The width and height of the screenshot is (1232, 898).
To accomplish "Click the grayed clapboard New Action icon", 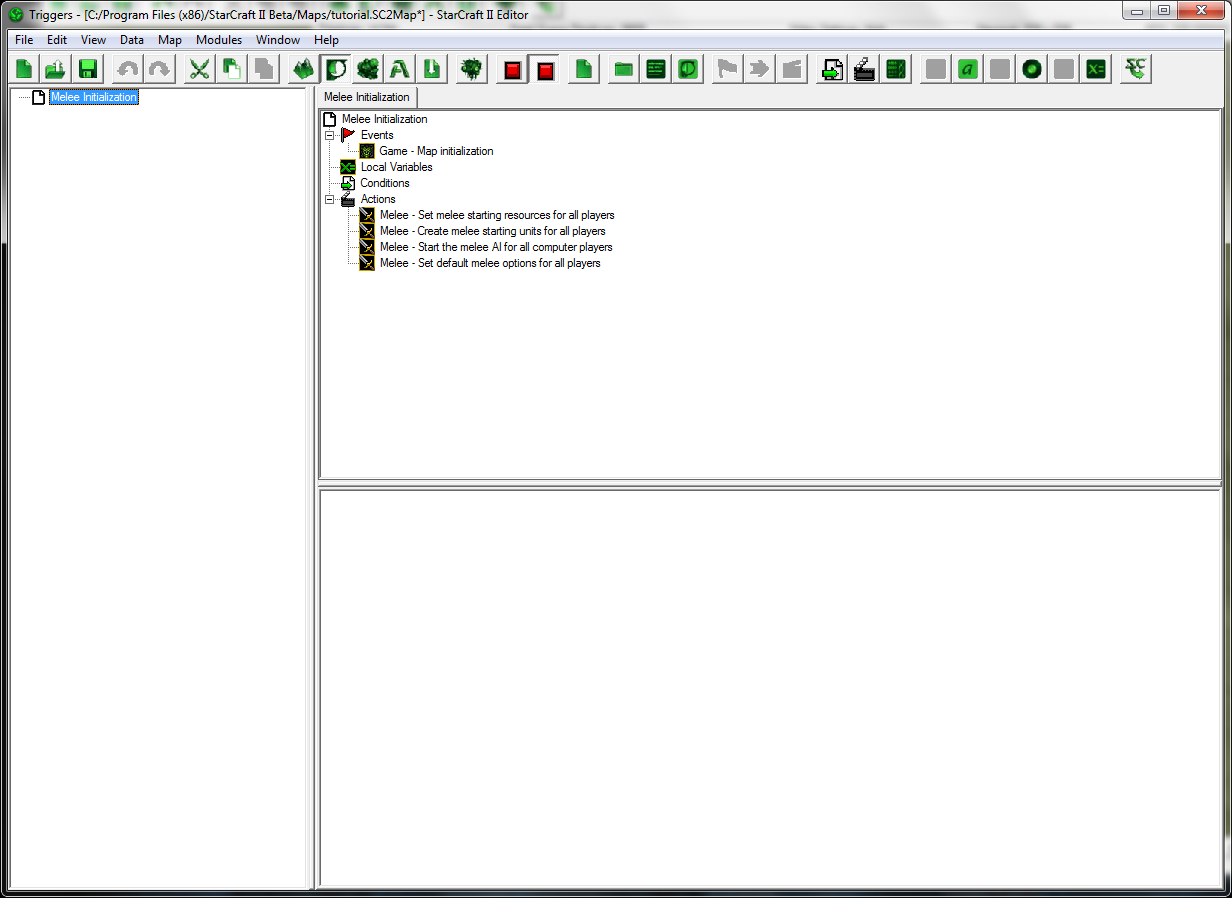I will [x=792, y=69].
